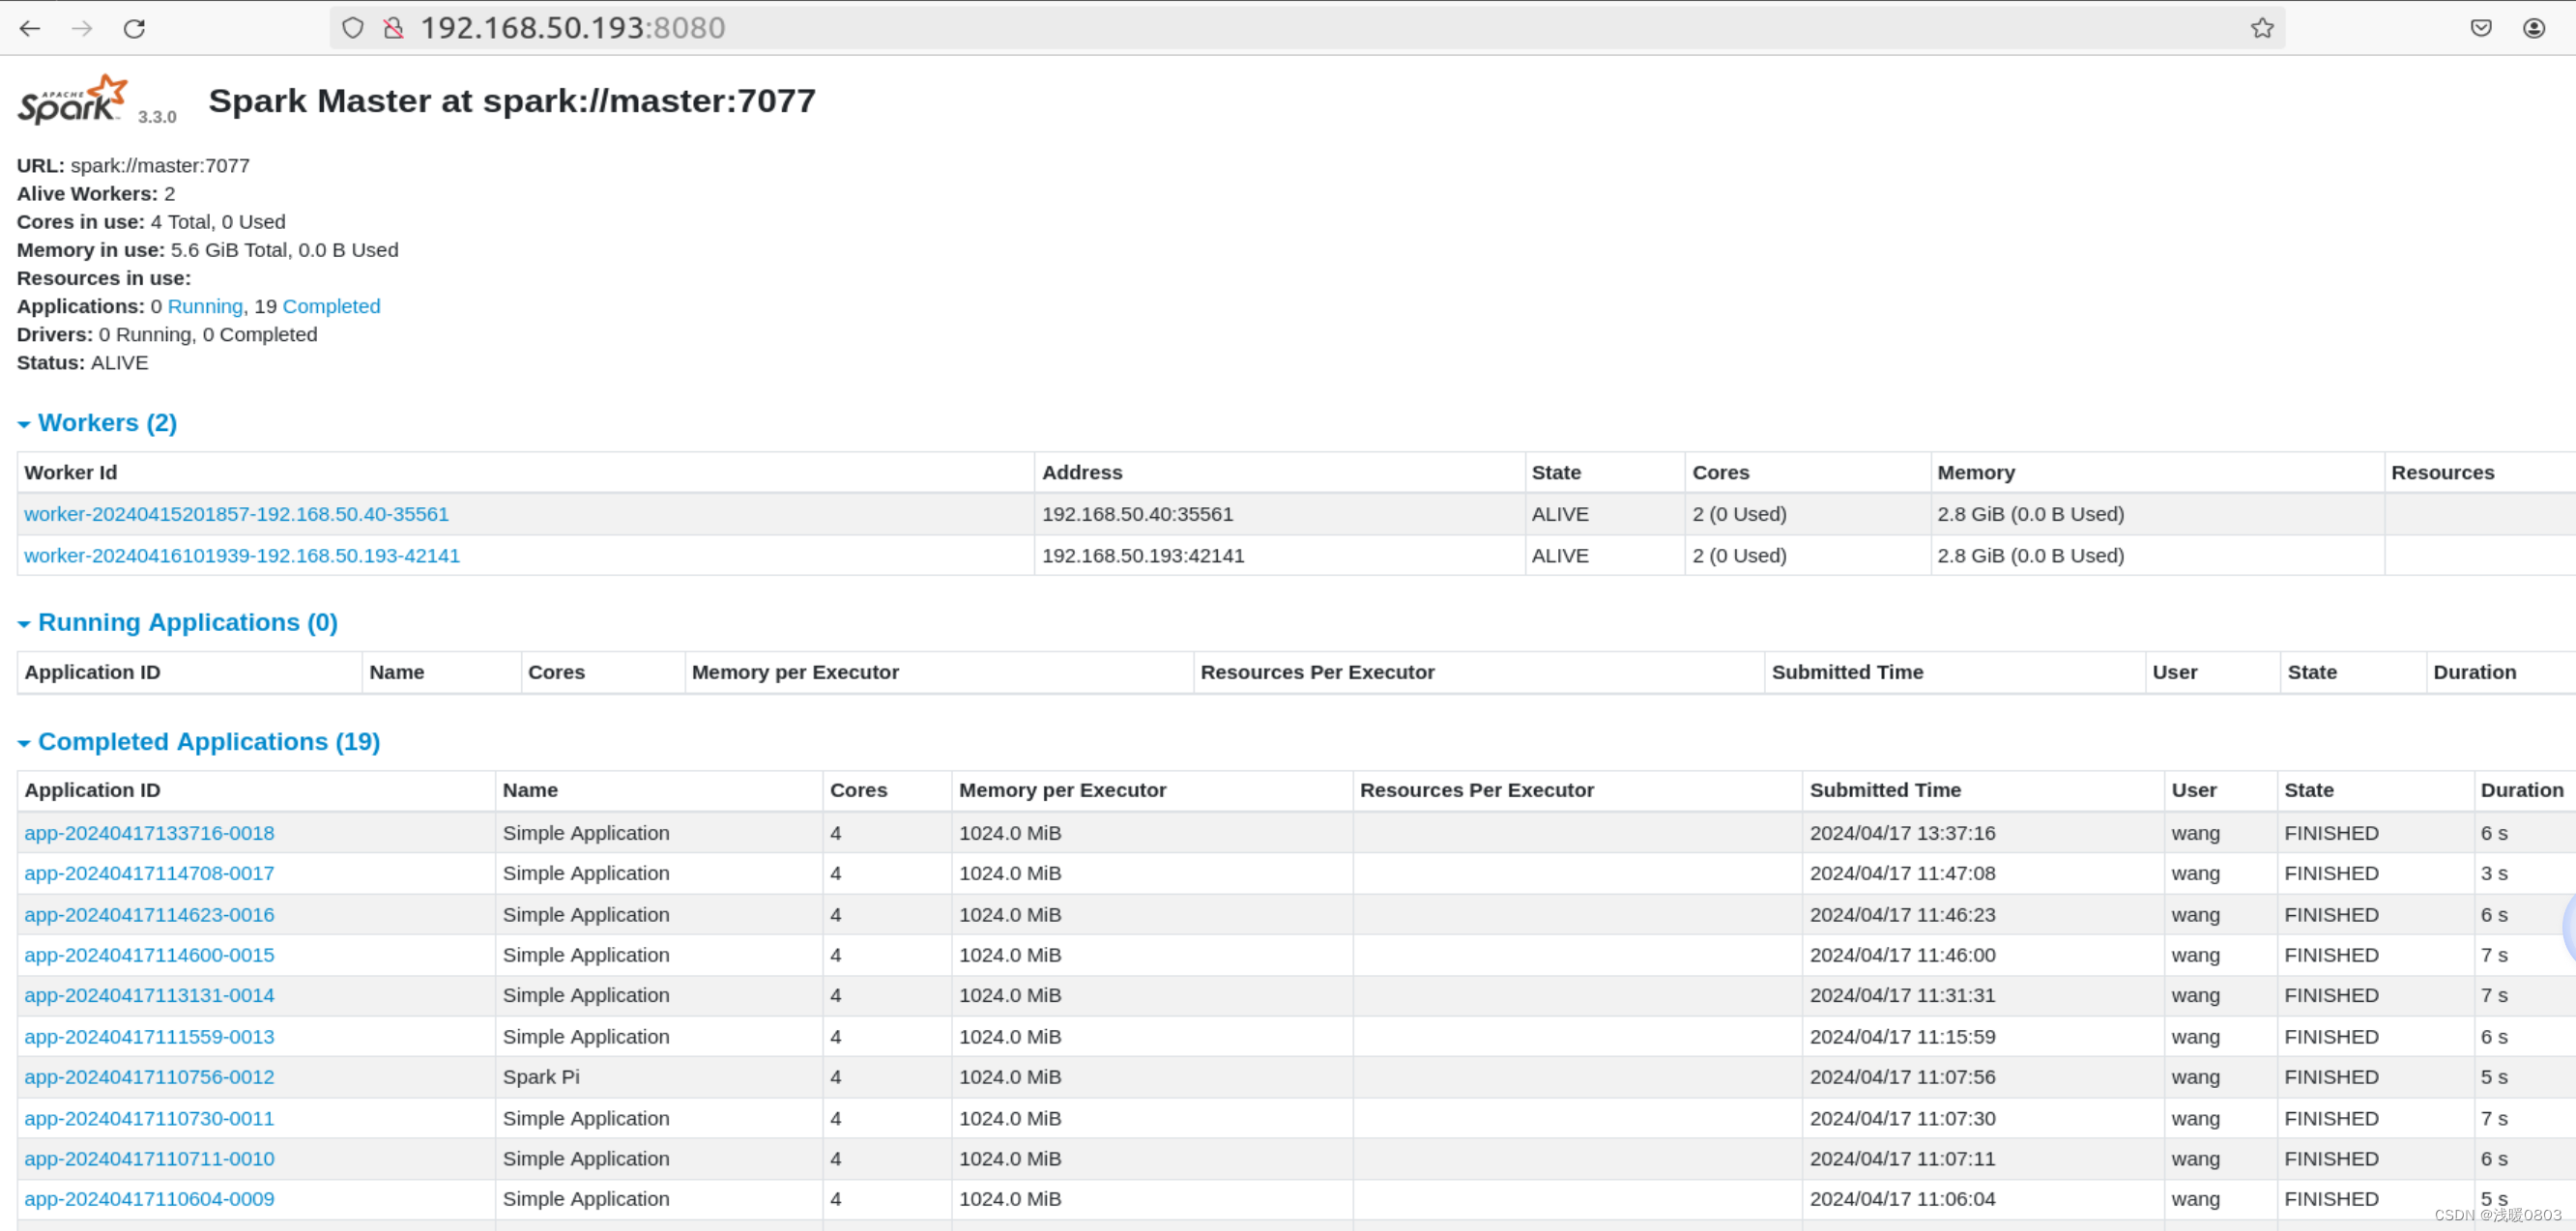Click the Spark Master page title heading

pos(512,101)
